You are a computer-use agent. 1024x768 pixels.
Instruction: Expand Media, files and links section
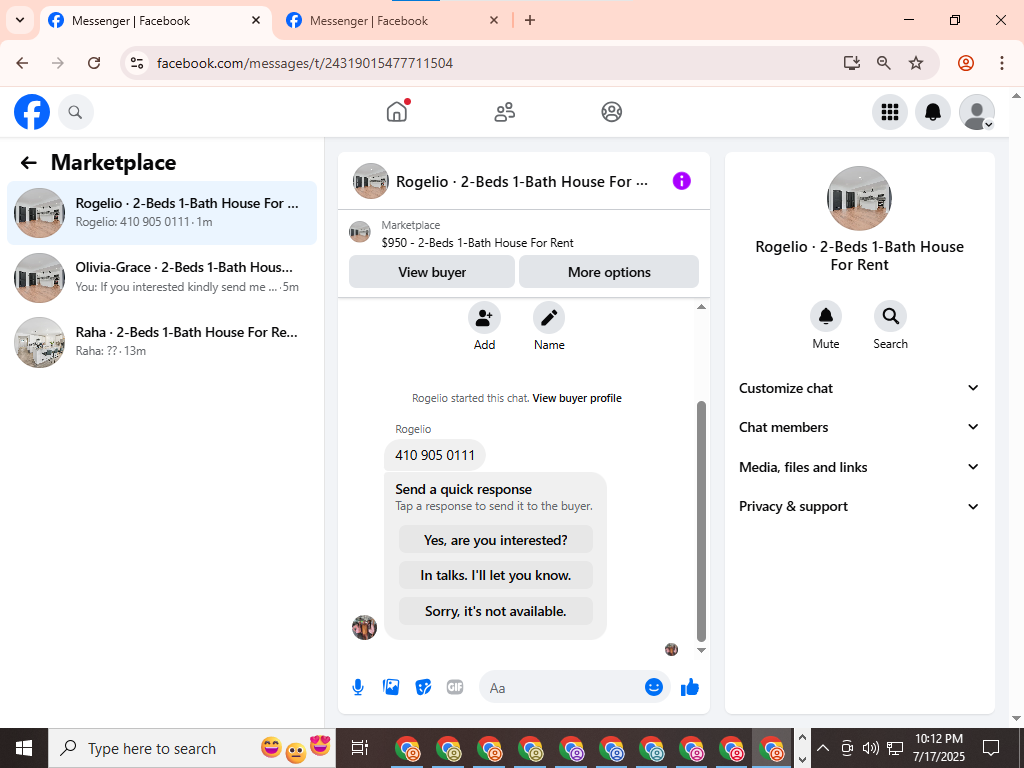coord(859,467)
